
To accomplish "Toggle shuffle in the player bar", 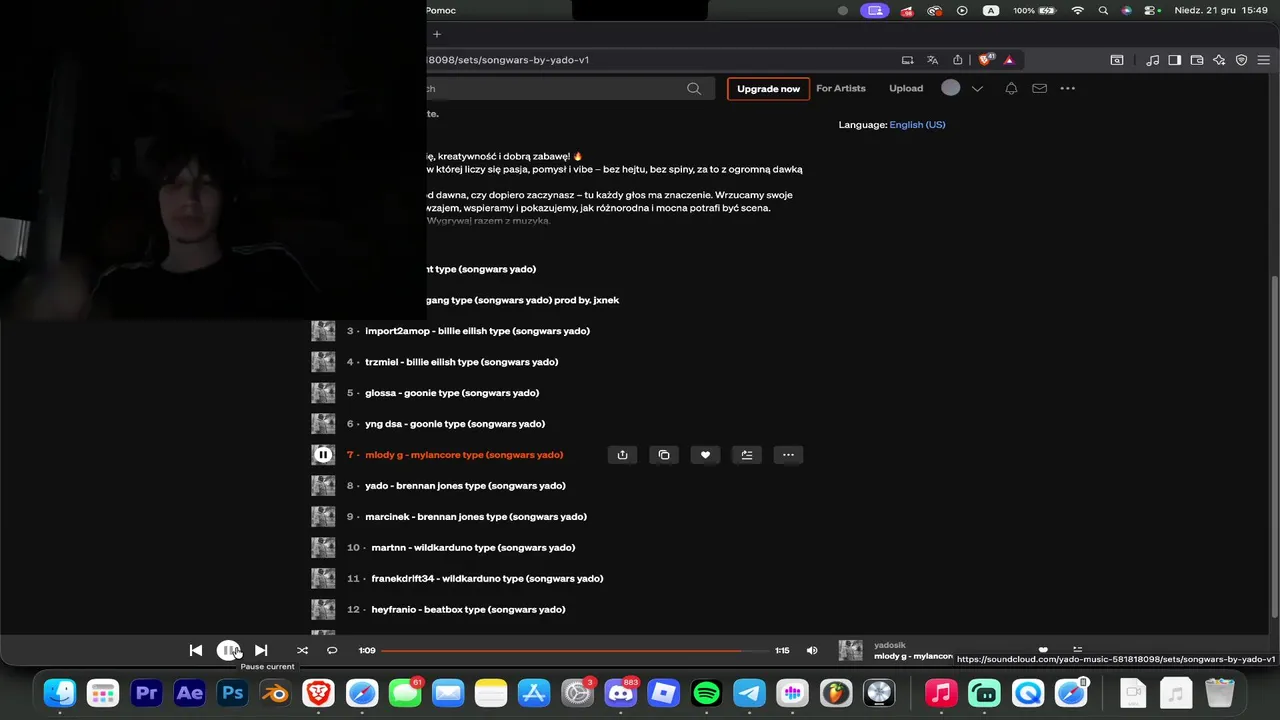I will (x=302, y=650).
